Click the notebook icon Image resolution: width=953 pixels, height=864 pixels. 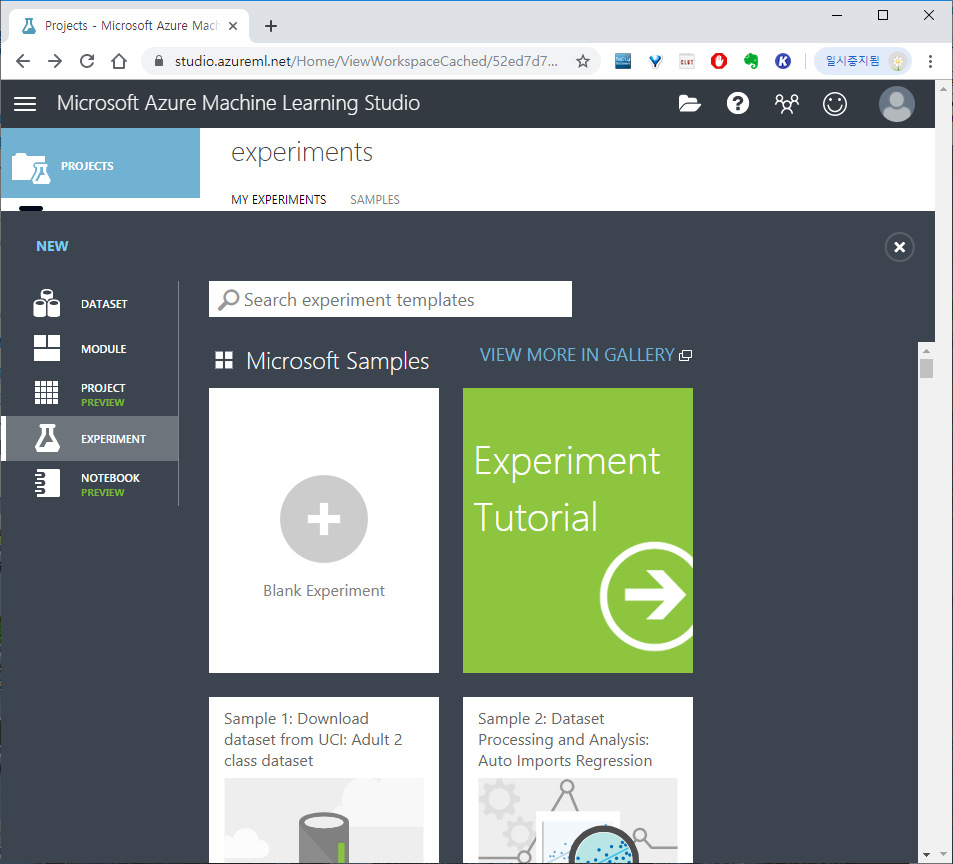(x=47, y=483)
